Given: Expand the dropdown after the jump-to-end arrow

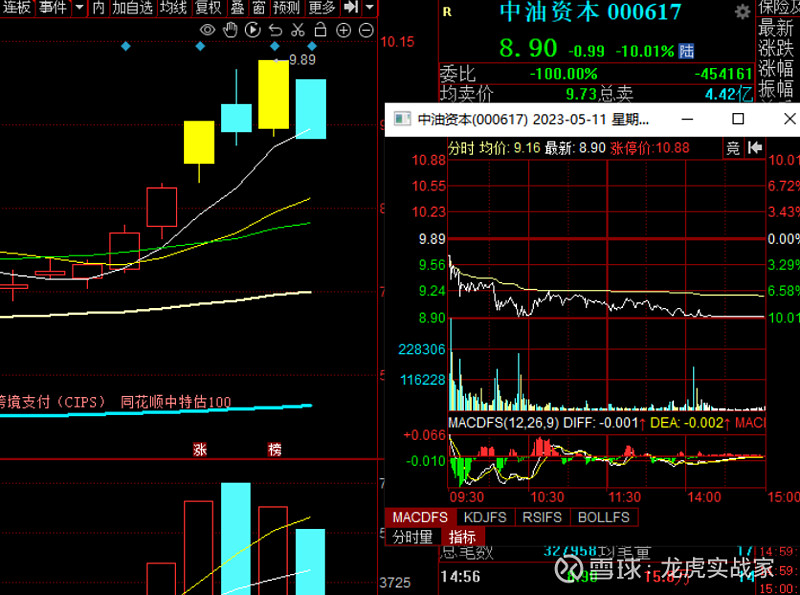Looking at the screenshot, I should 370,7.
